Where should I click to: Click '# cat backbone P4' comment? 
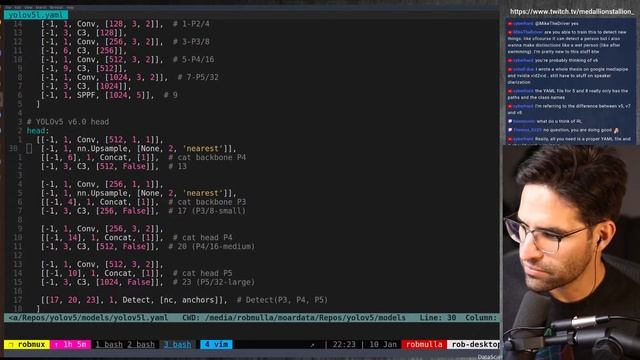[x=207, y=158]
